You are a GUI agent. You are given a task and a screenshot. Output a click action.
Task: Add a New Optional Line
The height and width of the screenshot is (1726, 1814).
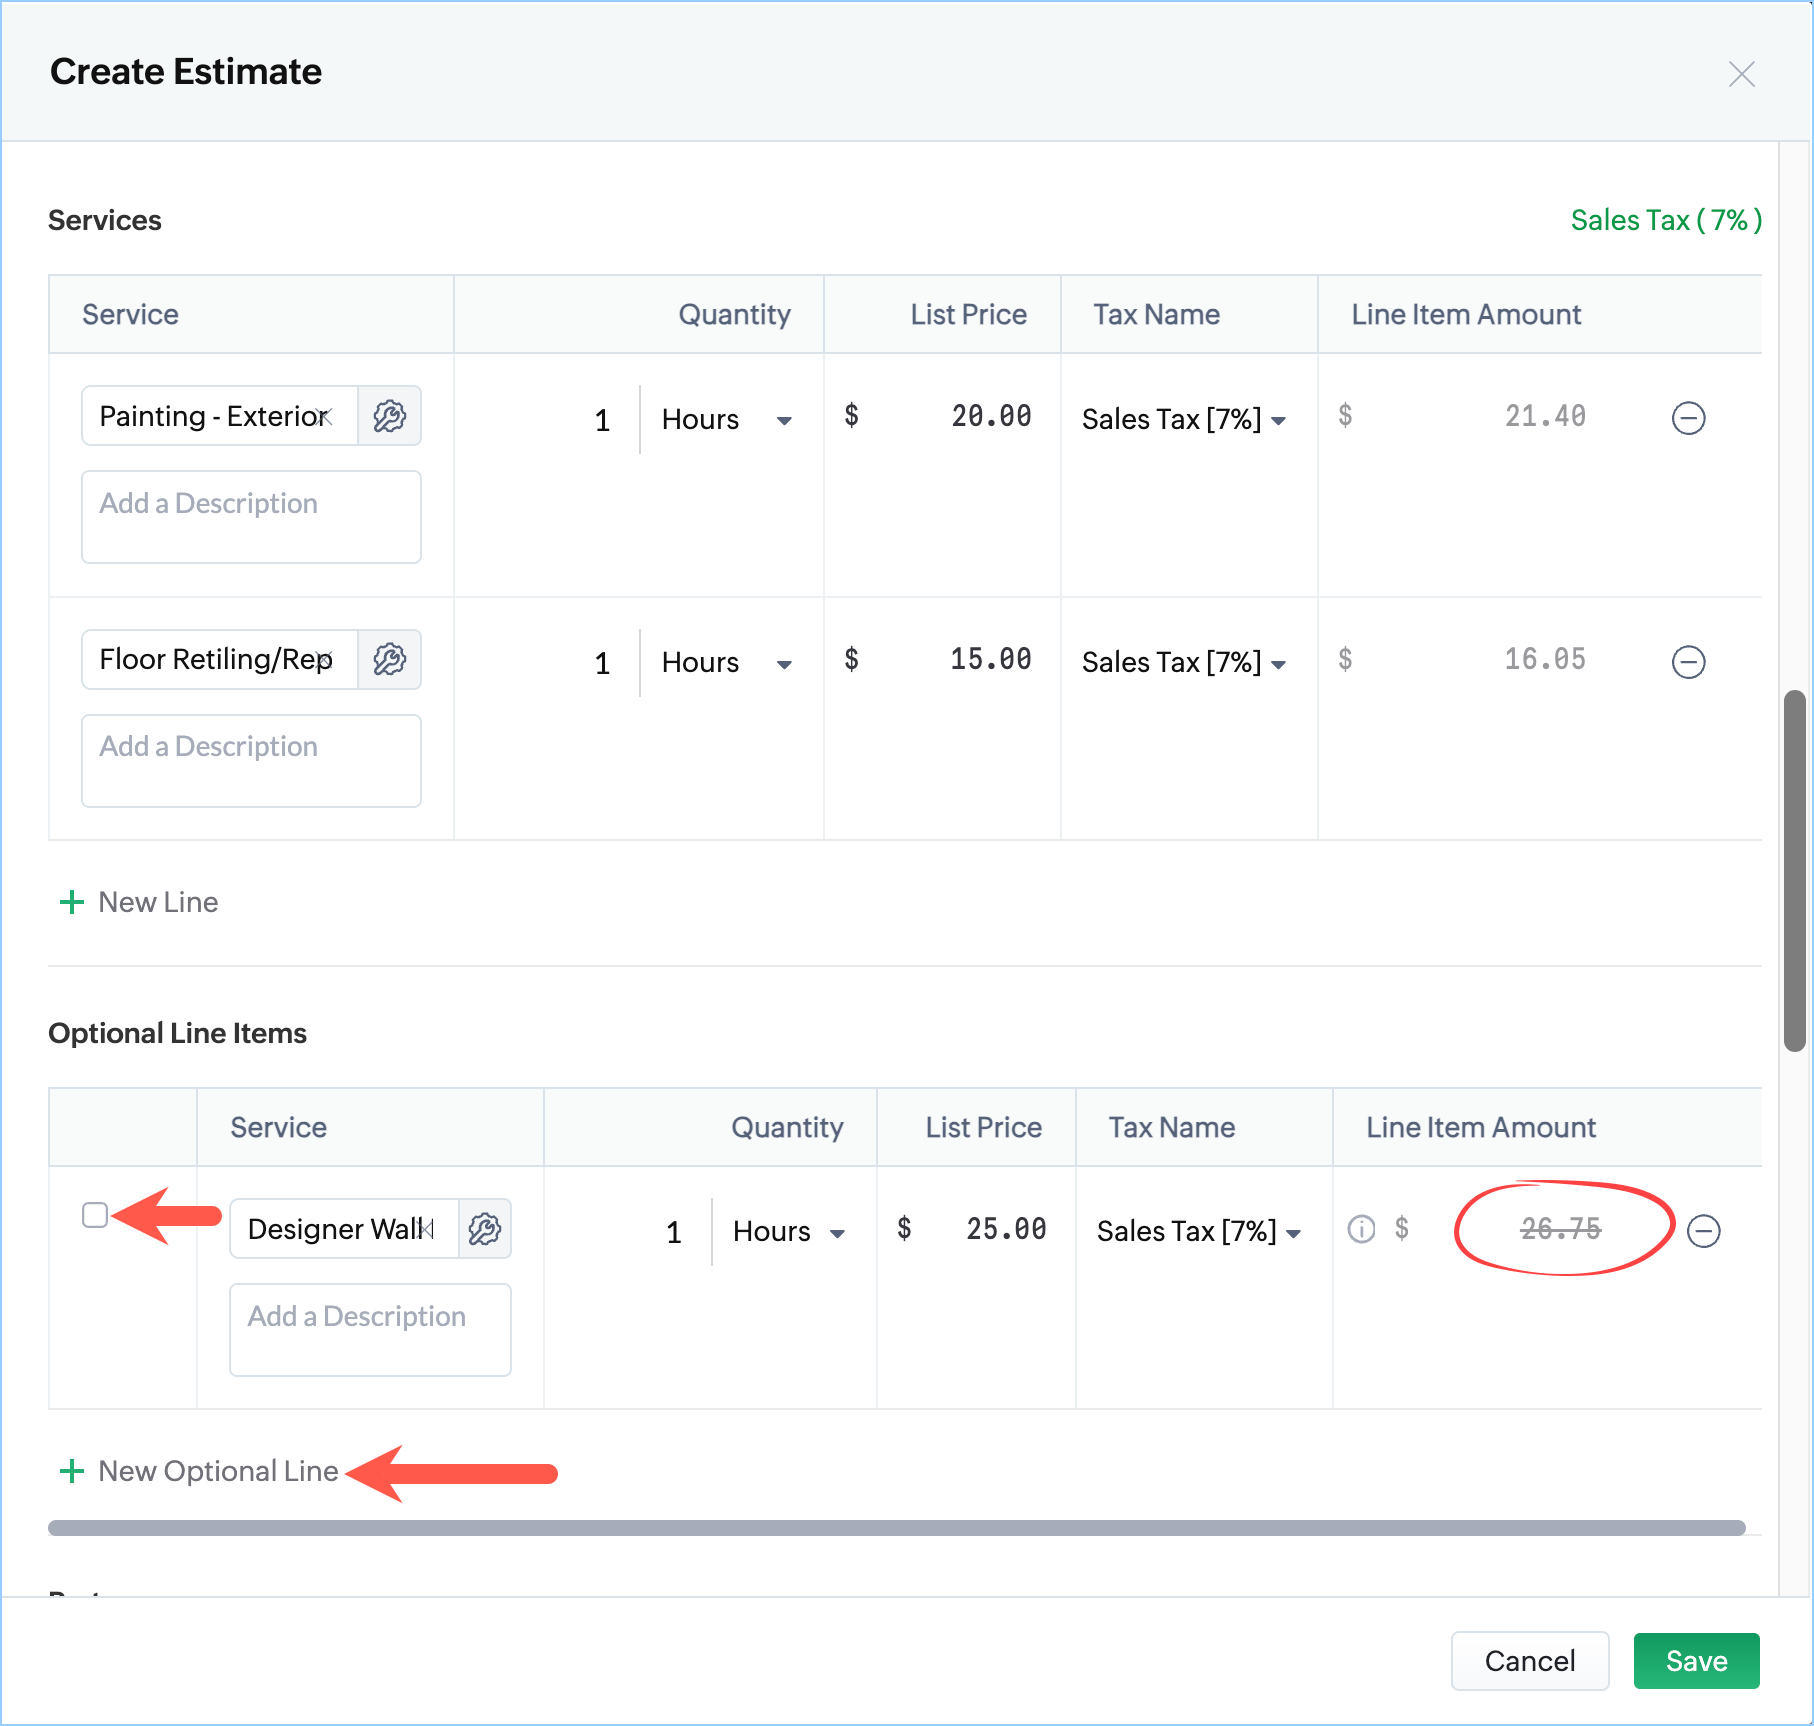(200, 1472)
